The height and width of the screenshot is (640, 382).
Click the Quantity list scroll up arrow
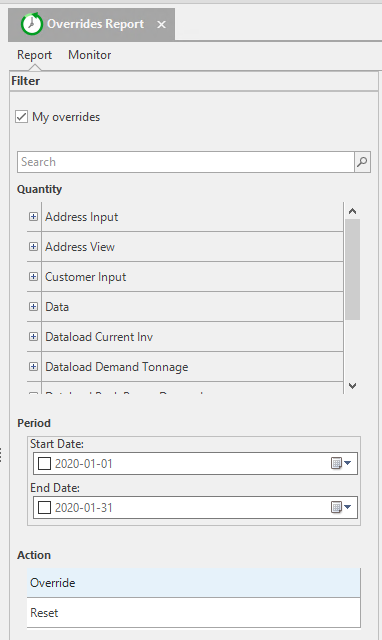click(353, 211)
